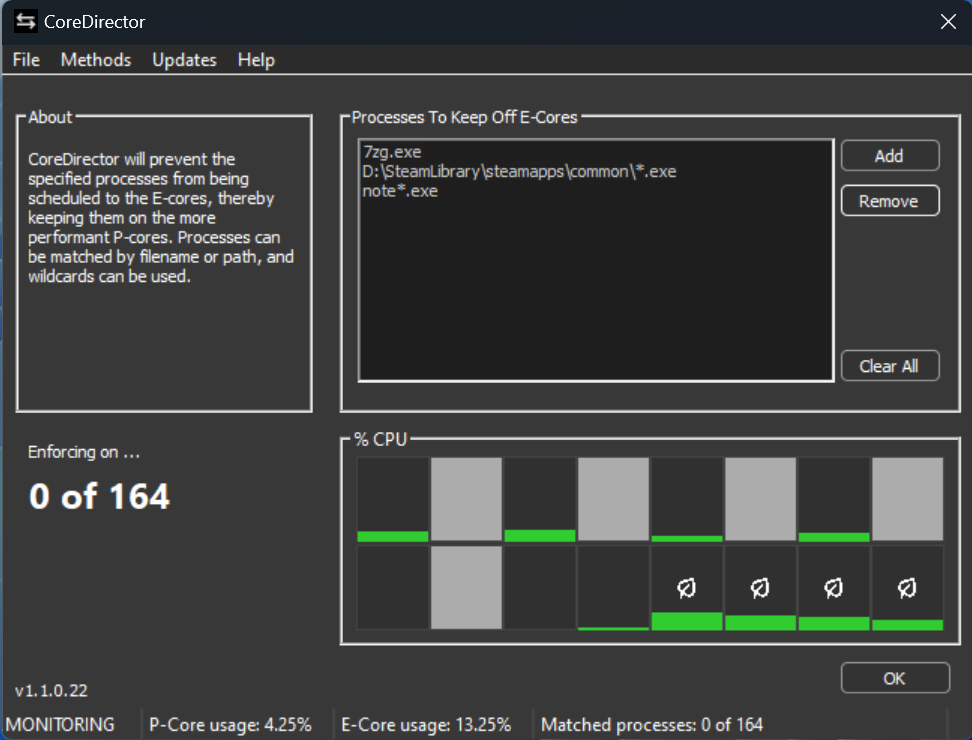
Task: Click the Remove button
Action: [x=889, y=201]
